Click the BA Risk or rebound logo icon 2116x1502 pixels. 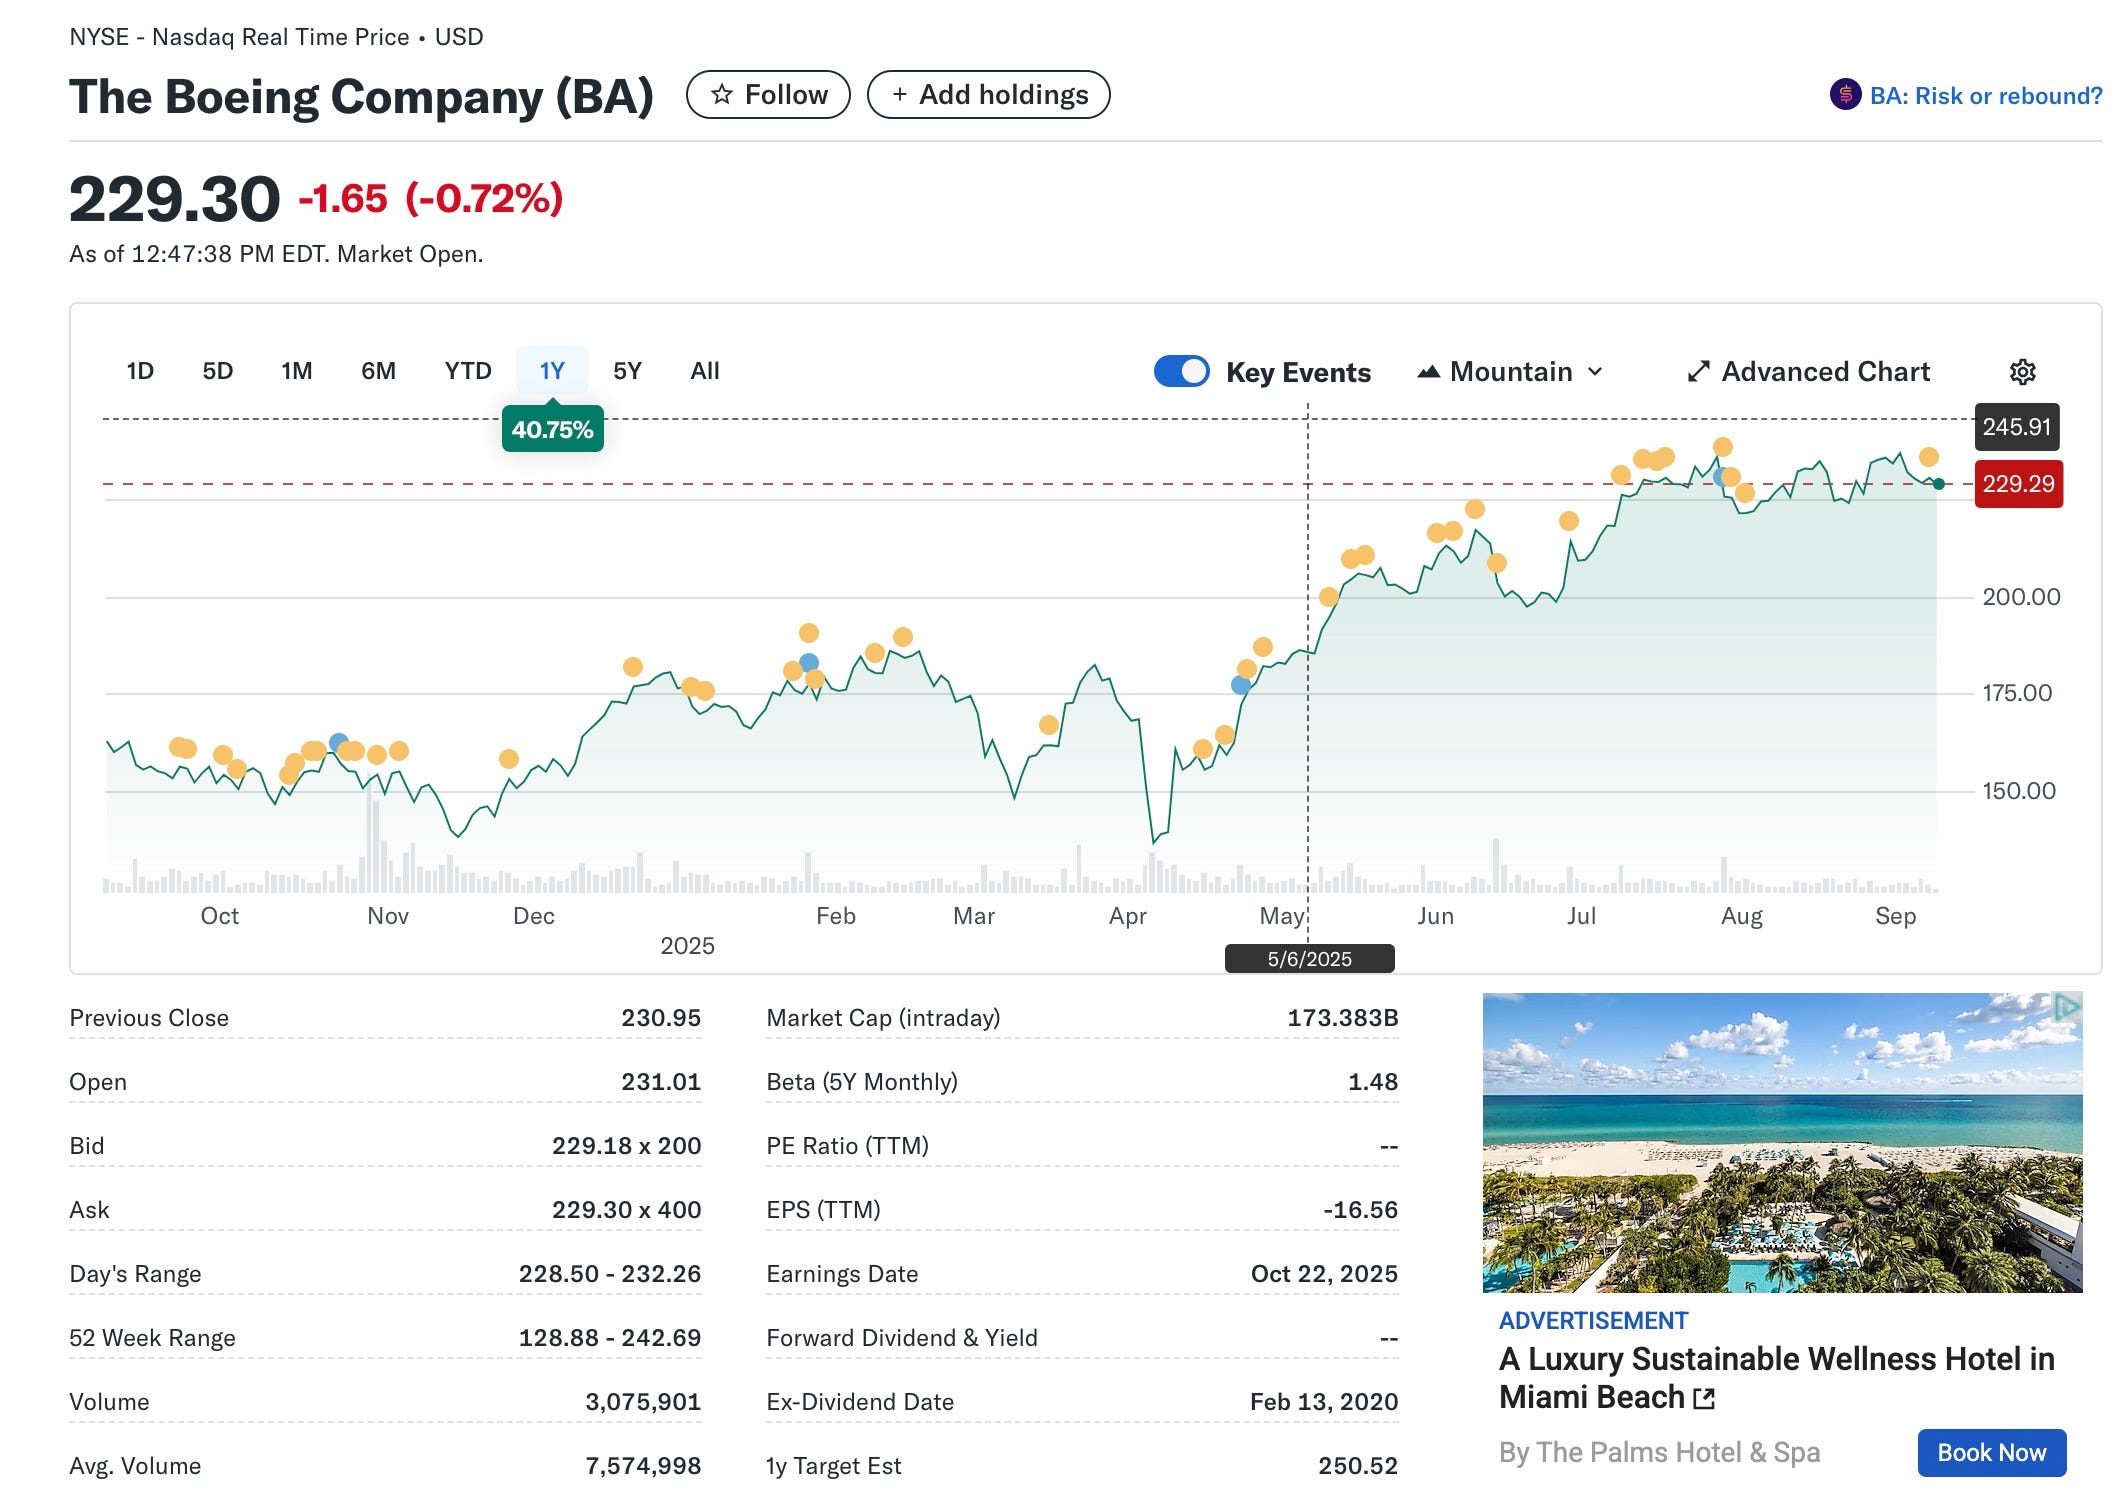[x=1845, y=95]
